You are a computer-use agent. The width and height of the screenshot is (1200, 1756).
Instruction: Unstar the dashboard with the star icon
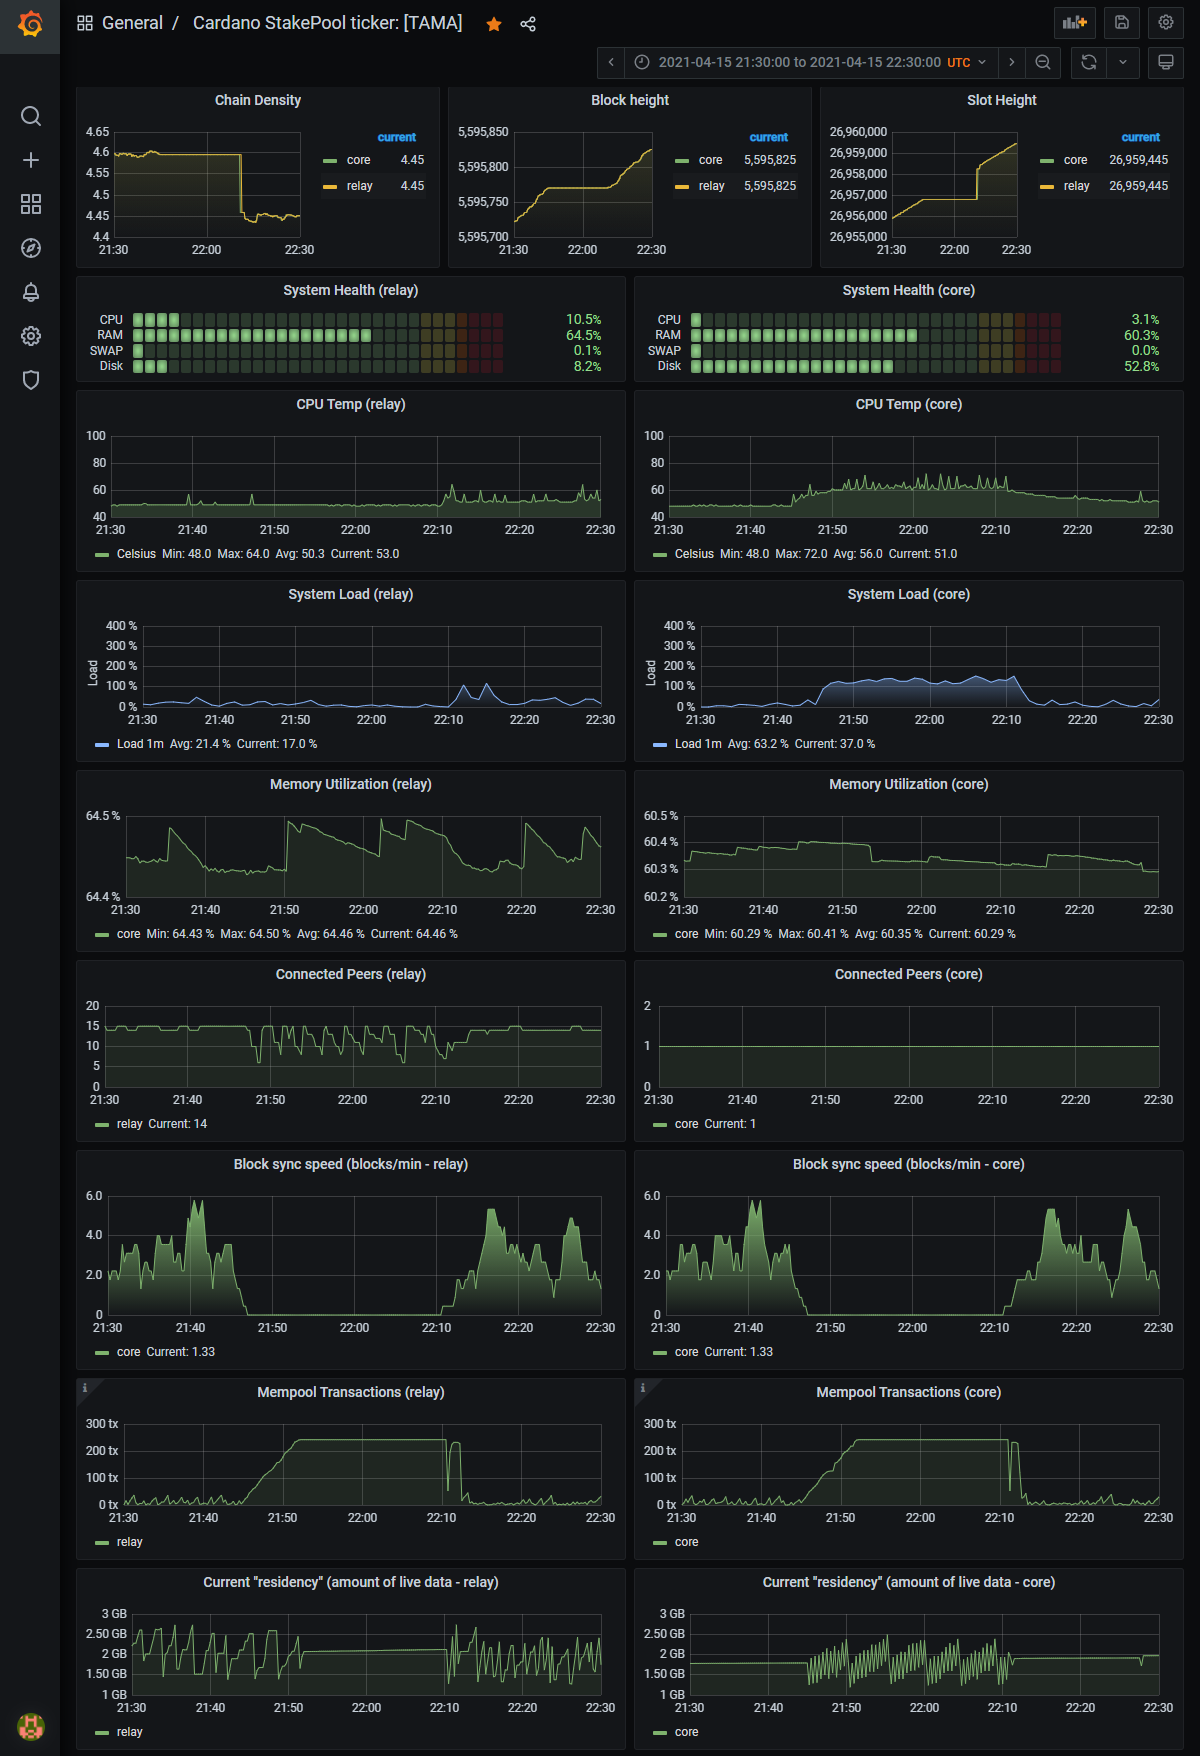494,24
